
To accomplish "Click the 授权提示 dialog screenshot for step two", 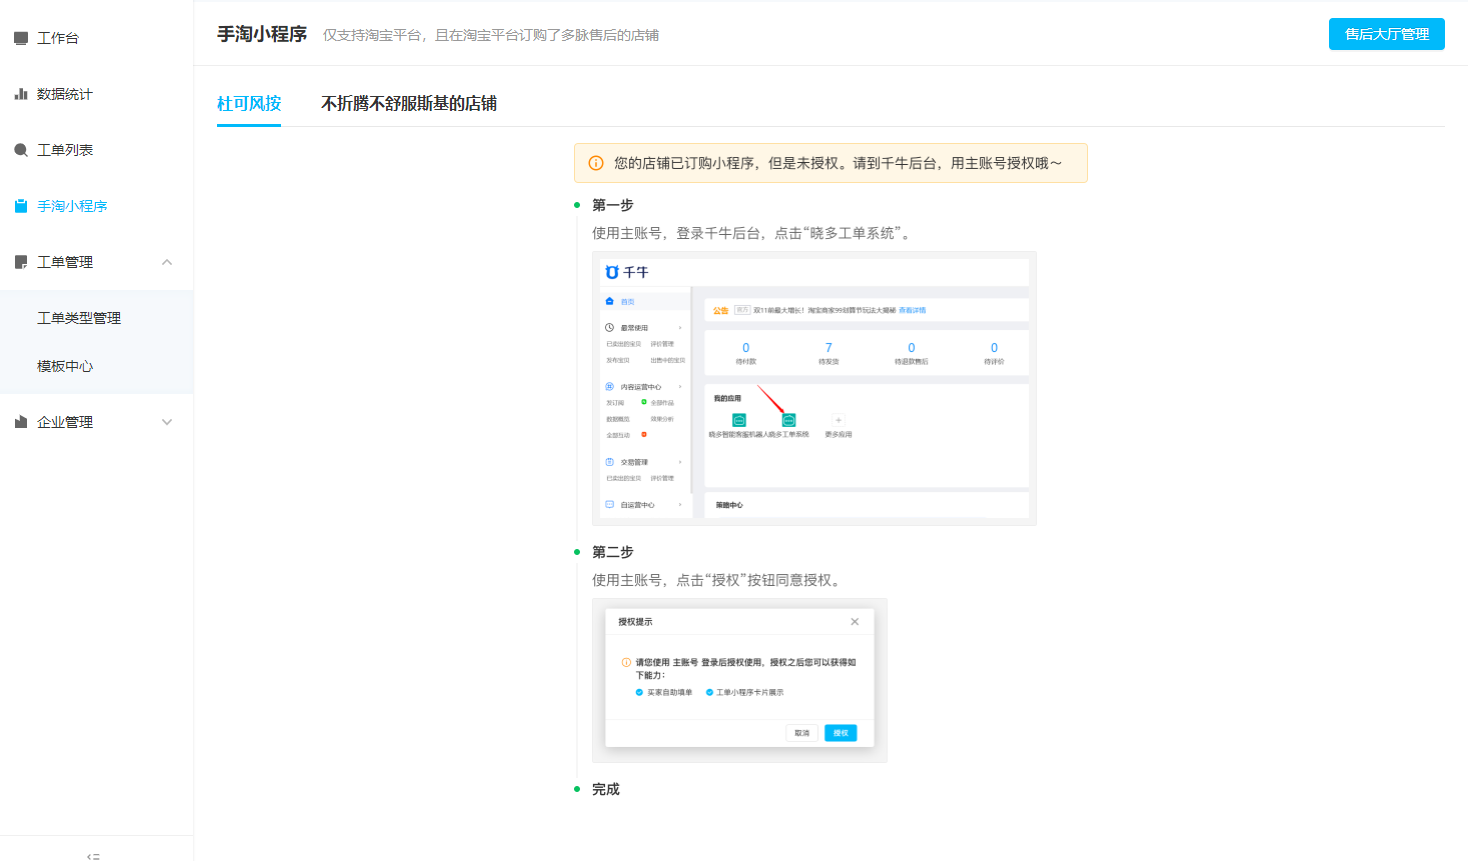I will (740, 680).
